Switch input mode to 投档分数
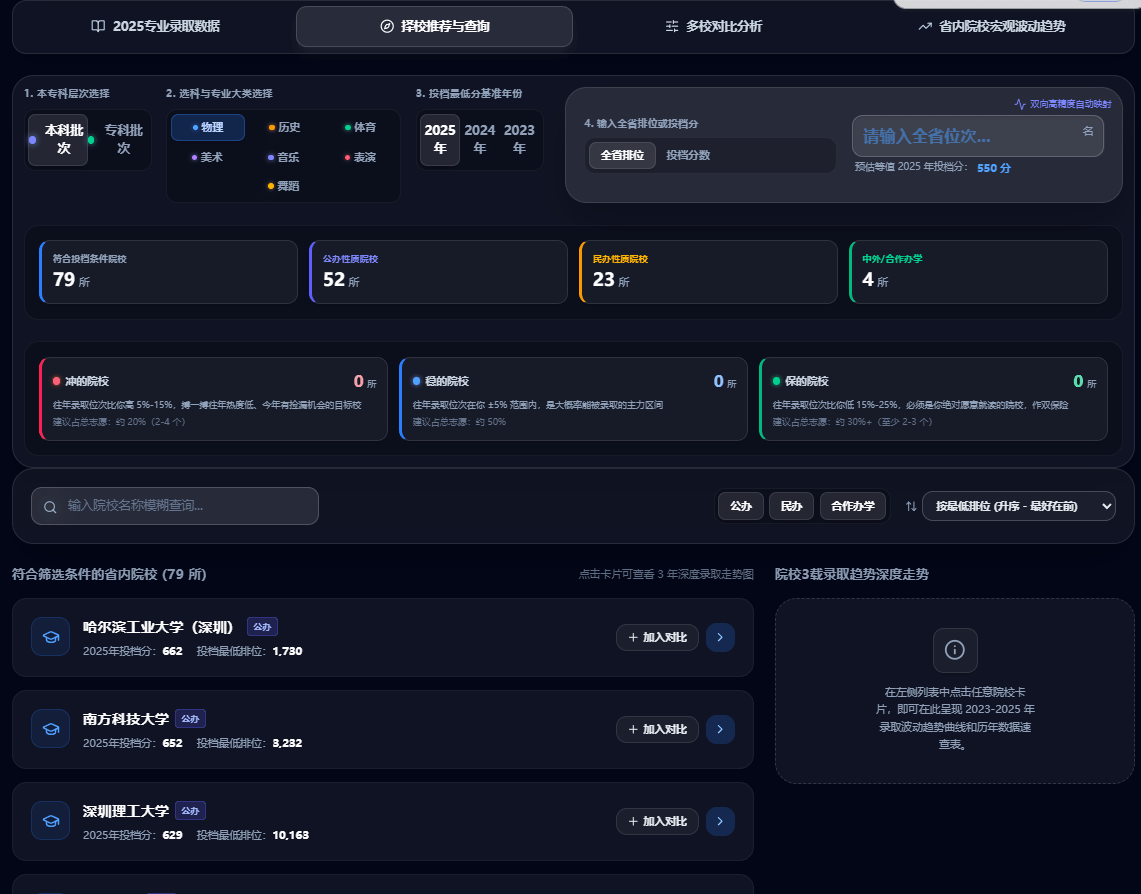The image size is (1141, 894). [688, 155]
